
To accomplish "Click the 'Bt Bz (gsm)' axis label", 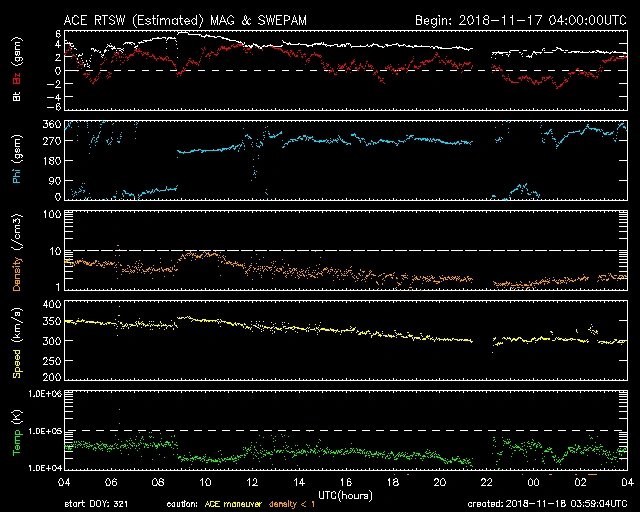I will click(17, 69).
